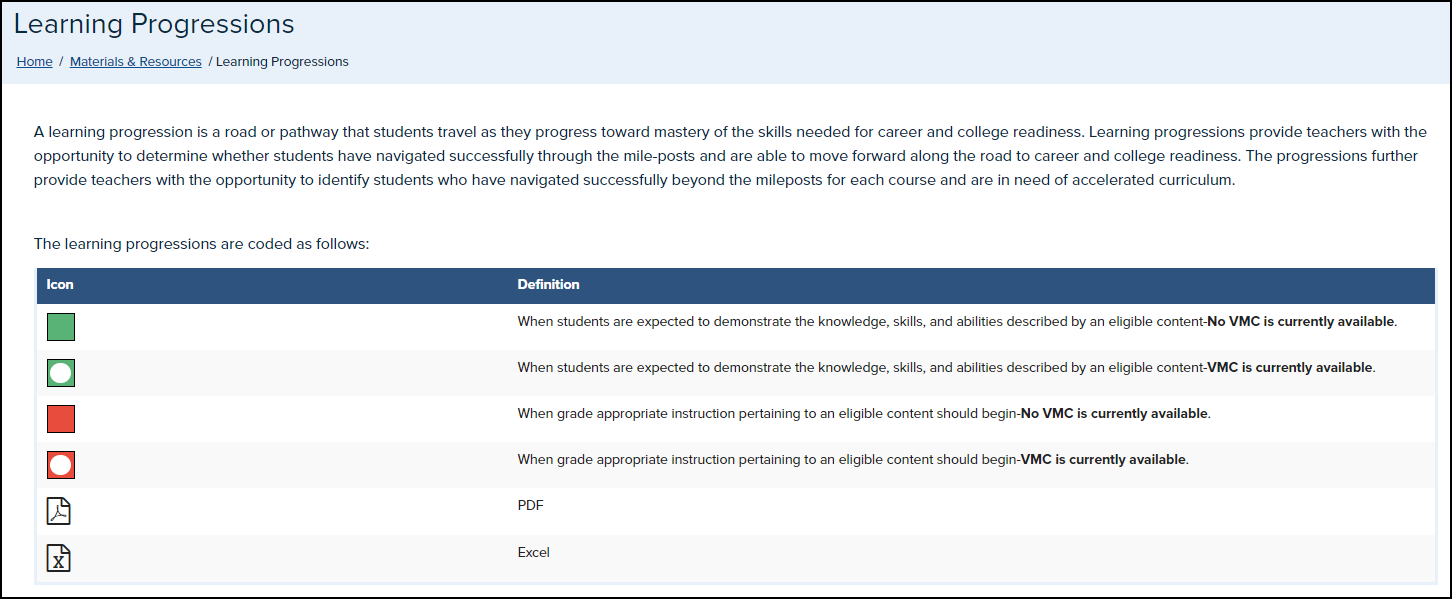Image resolution: width=1452 pixels, height=599 pixels.
Task: Open the Materials & Resources breadcrumb link
Action: [136, 62]
